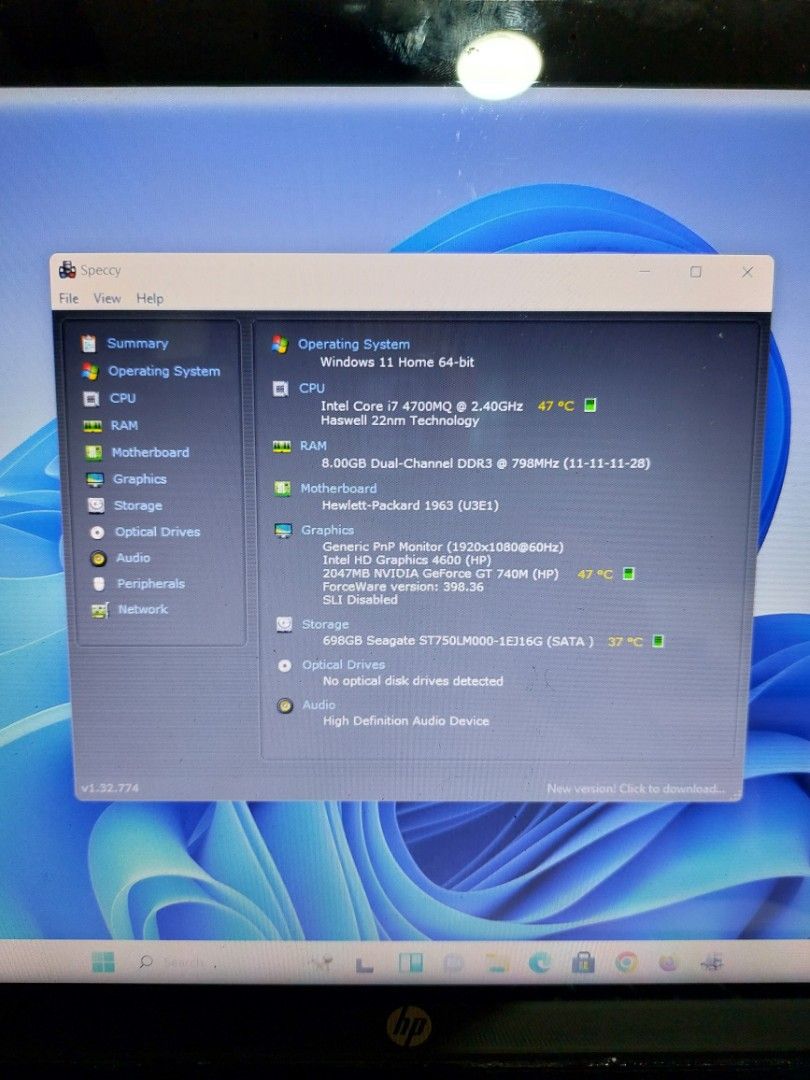
Task: Click the Storage heading in summary panel
Action: coord(325,624)
